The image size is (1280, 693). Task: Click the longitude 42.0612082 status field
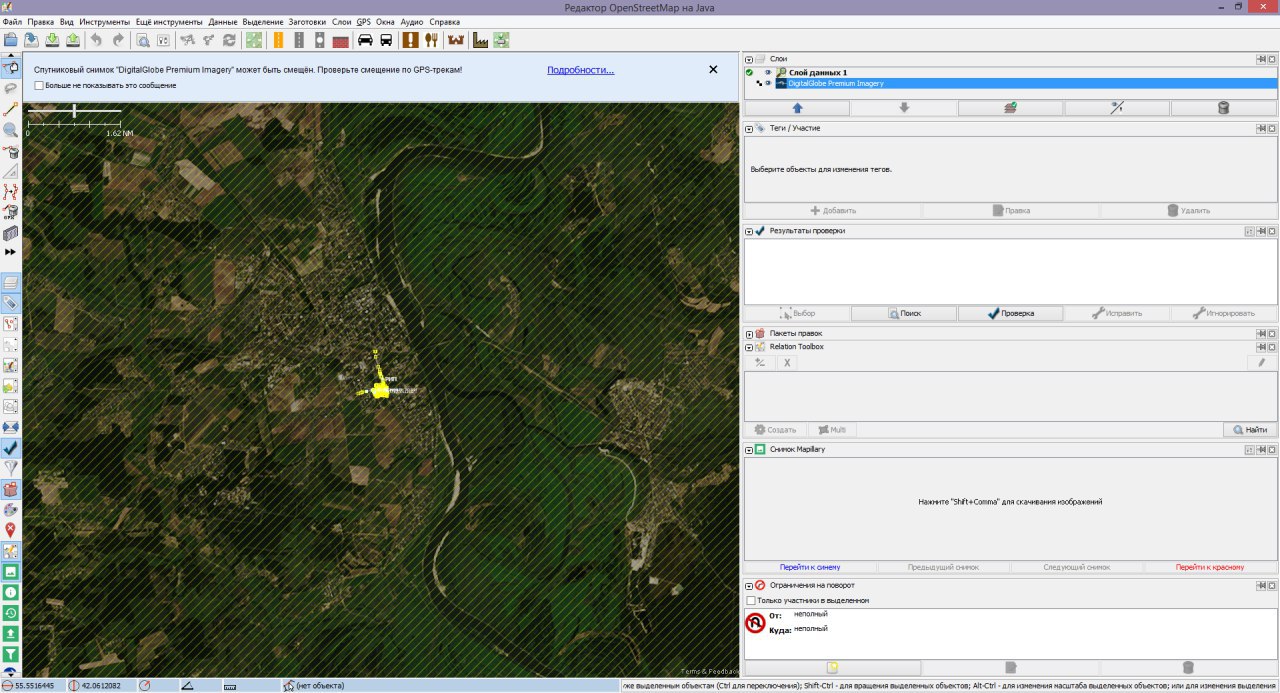[100, 686]
